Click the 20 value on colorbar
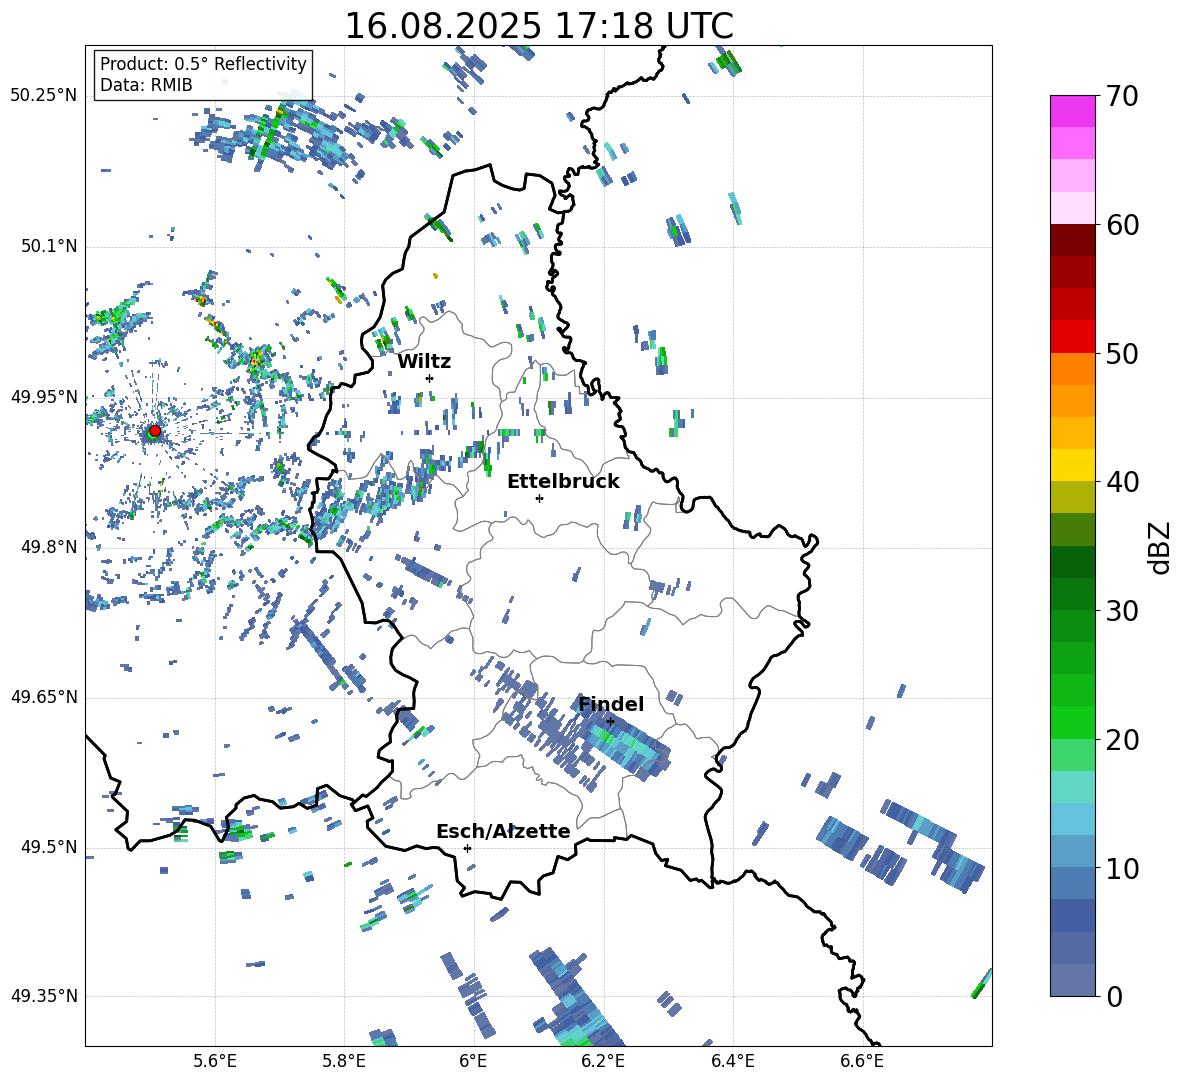 [x=1122, y=740]
